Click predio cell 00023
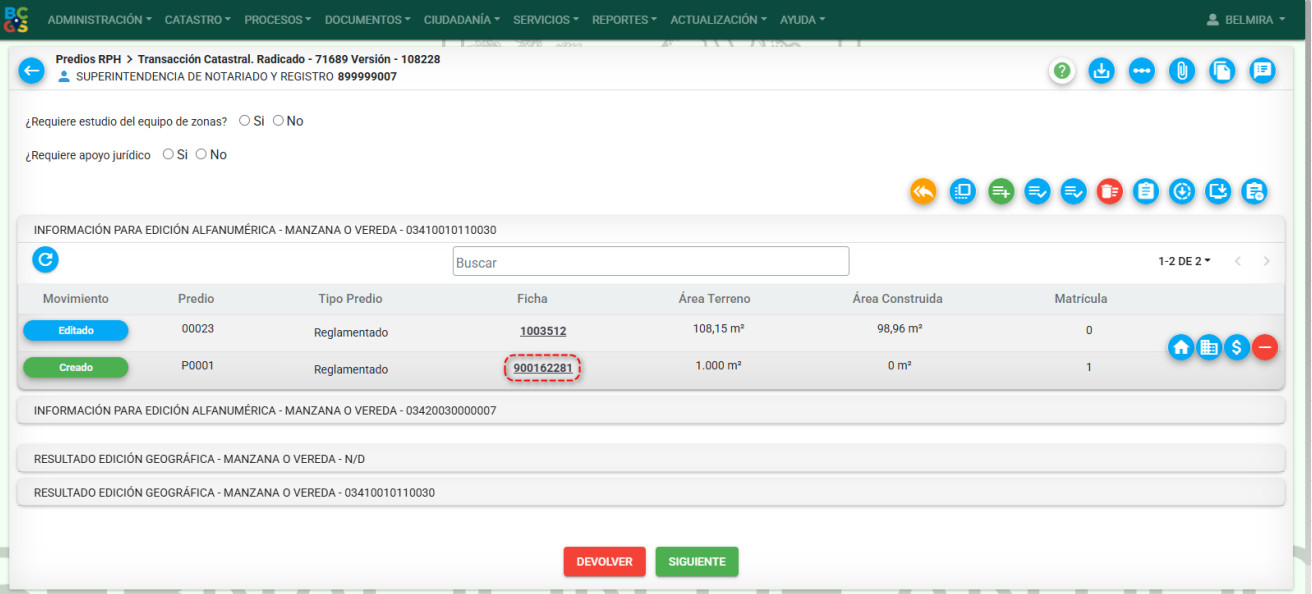Image resolution: width=1312 pixels, height=594 pixels. pyautogui.click(x=198, y=328)
